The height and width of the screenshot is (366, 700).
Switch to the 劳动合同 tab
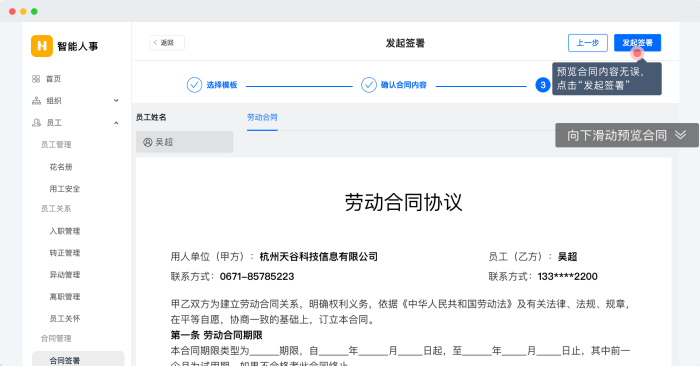click(262, 117)
